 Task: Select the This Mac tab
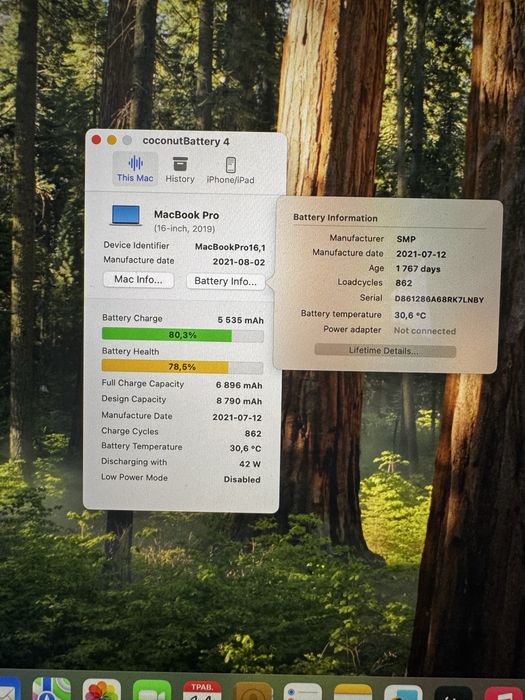click(135, 168)
